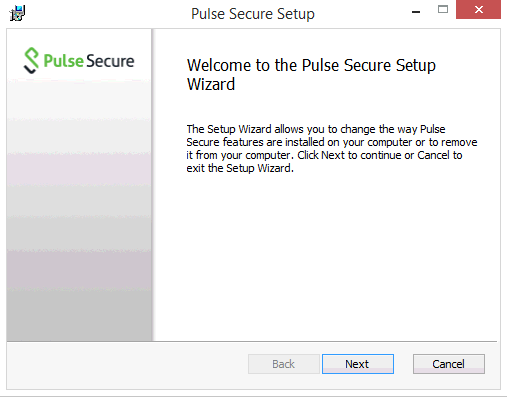Click the gray gradient banner below logo
The image size is (507, 397).
(79, 210)
